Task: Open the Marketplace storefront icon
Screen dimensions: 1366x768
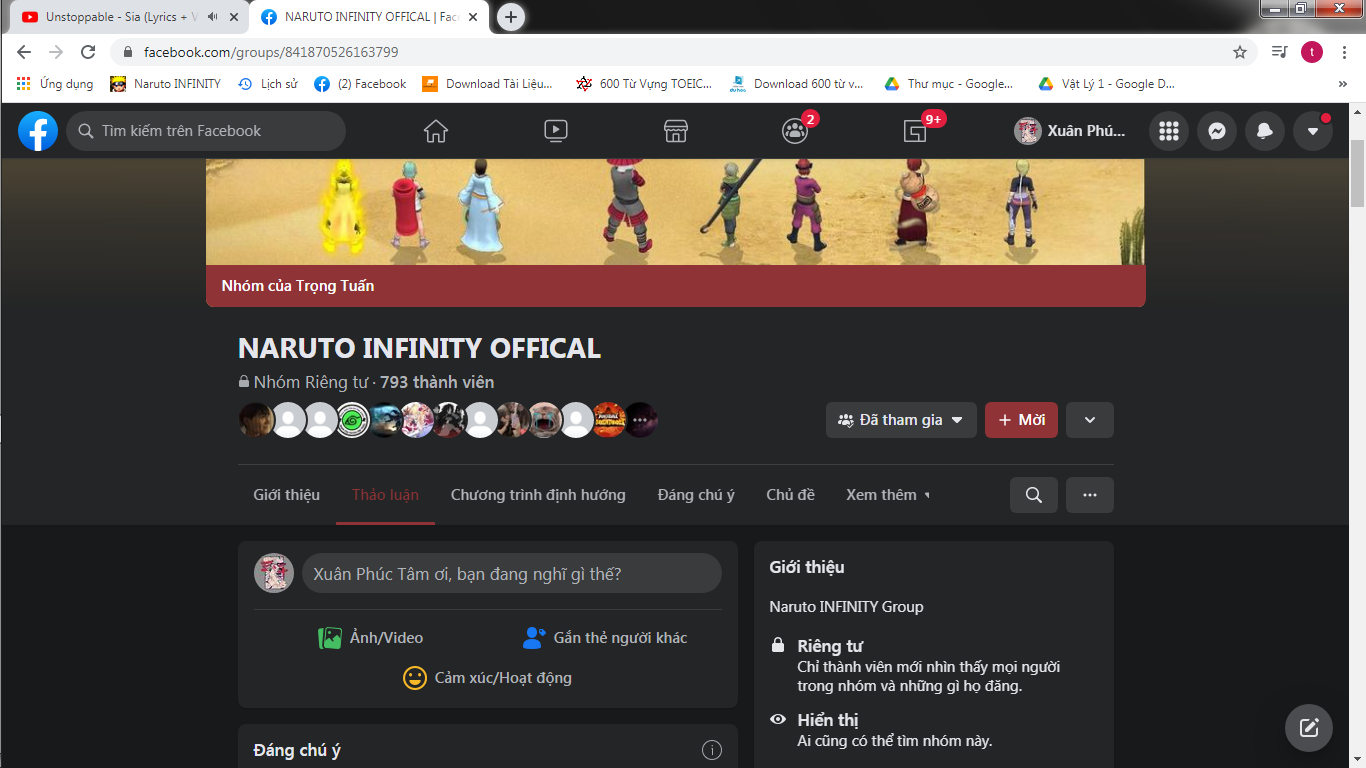Action: coord(676,131)
